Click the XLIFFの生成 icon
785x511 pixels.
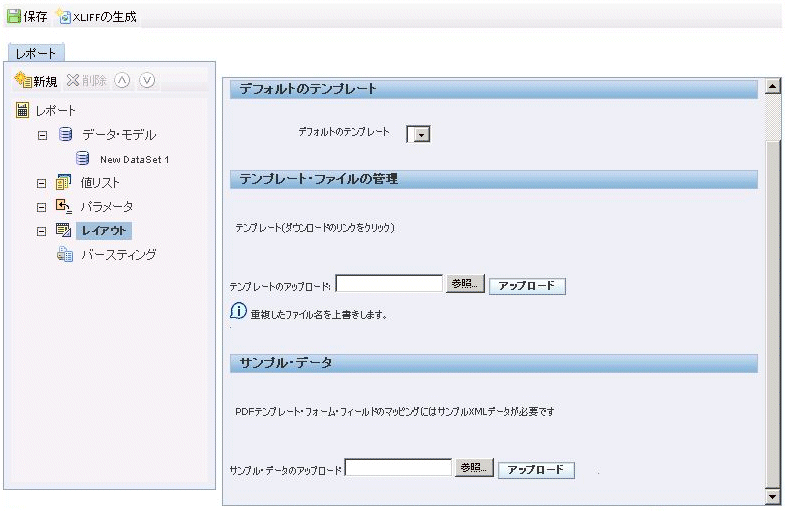click(x=64, y=16)
